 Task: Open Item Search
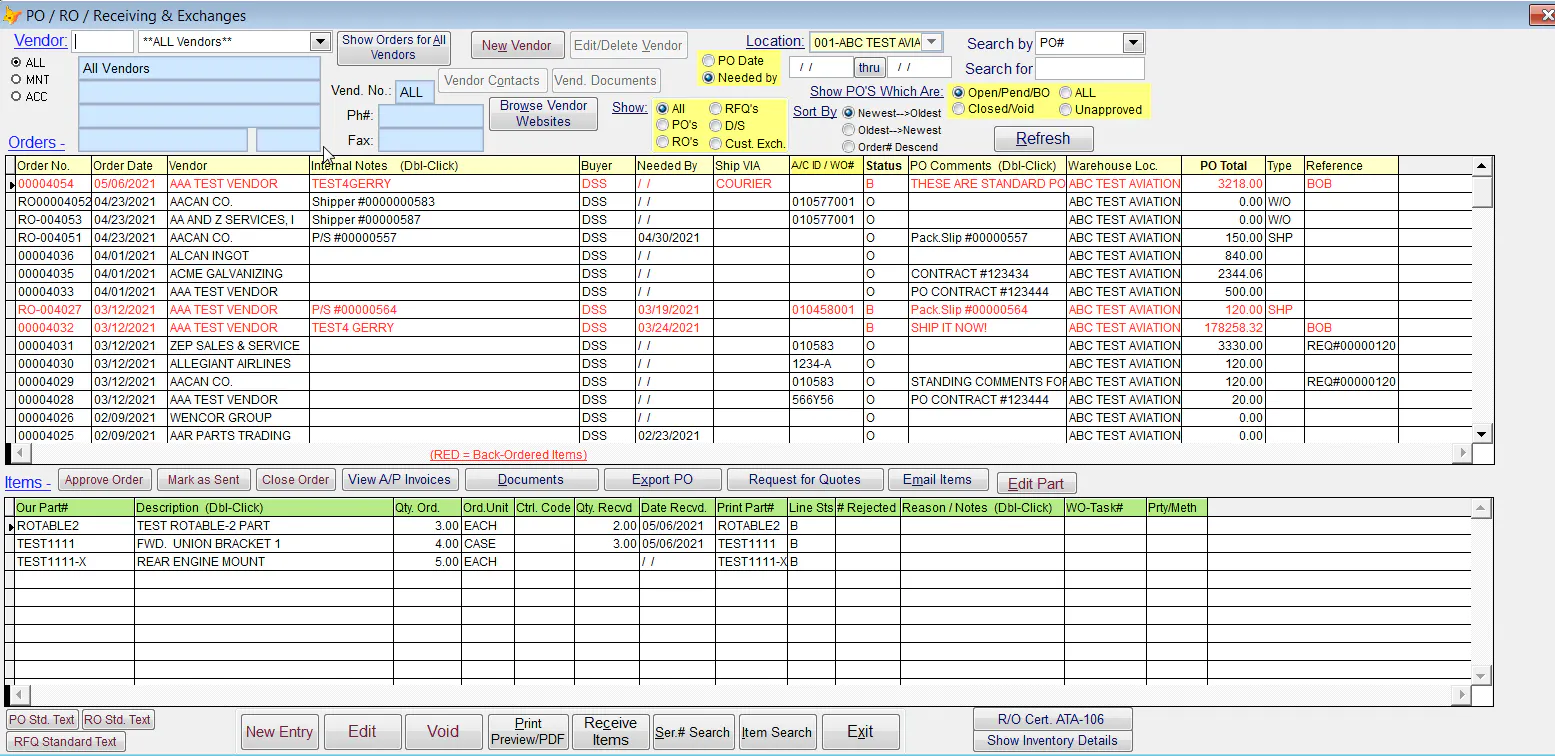pos(776,732)
